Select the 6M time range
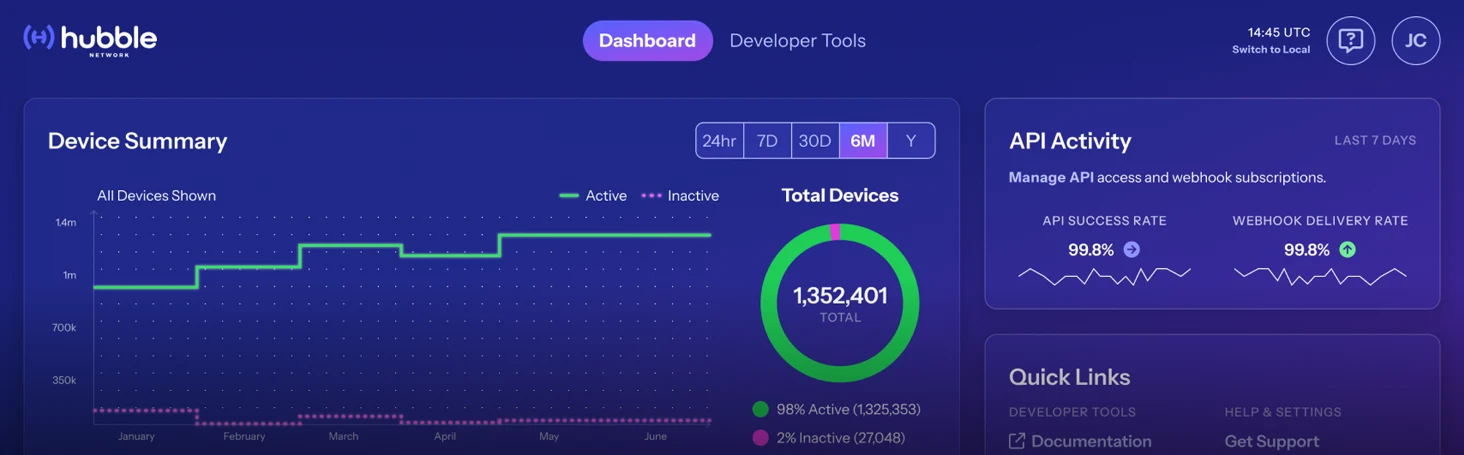The width and height of the screenshot is (1464, 455). point(863,141)
